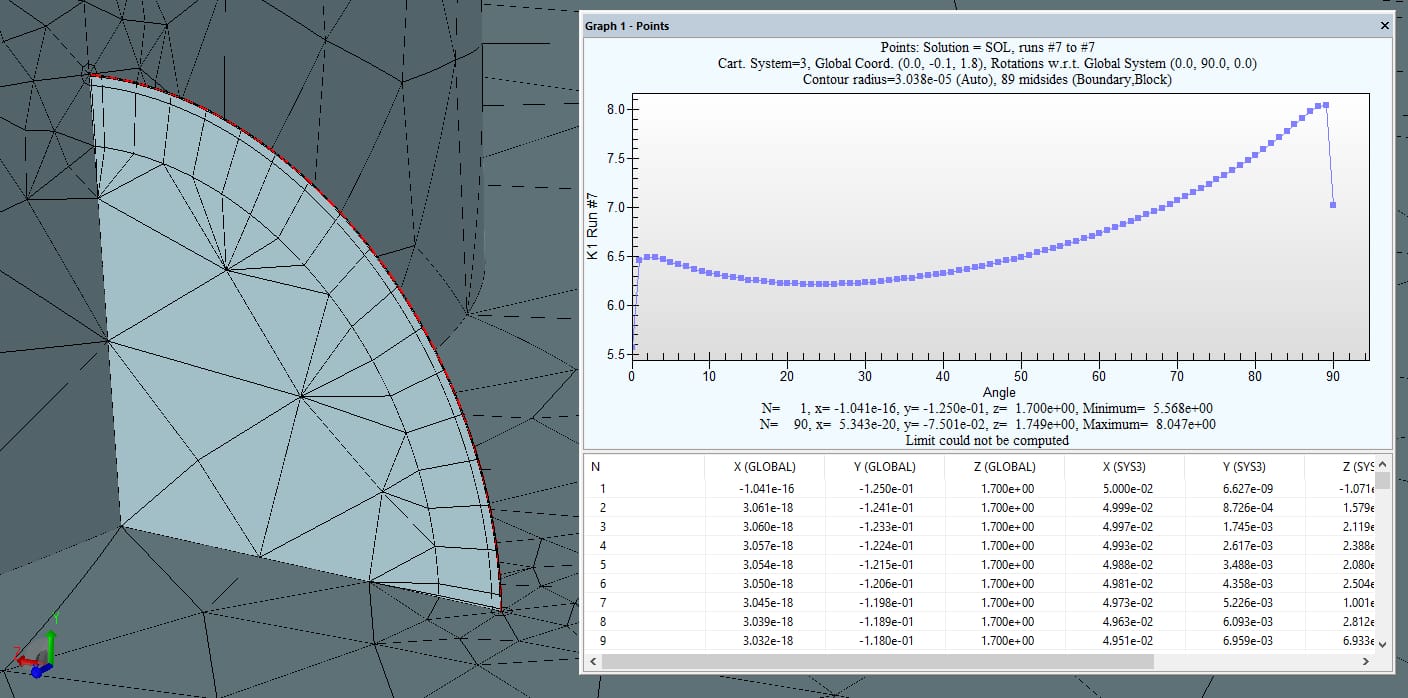Viewport: 1408px width, 698px height.
Task: Click the Y (SYS3) column header
Action: click(x=1244, y=466)
